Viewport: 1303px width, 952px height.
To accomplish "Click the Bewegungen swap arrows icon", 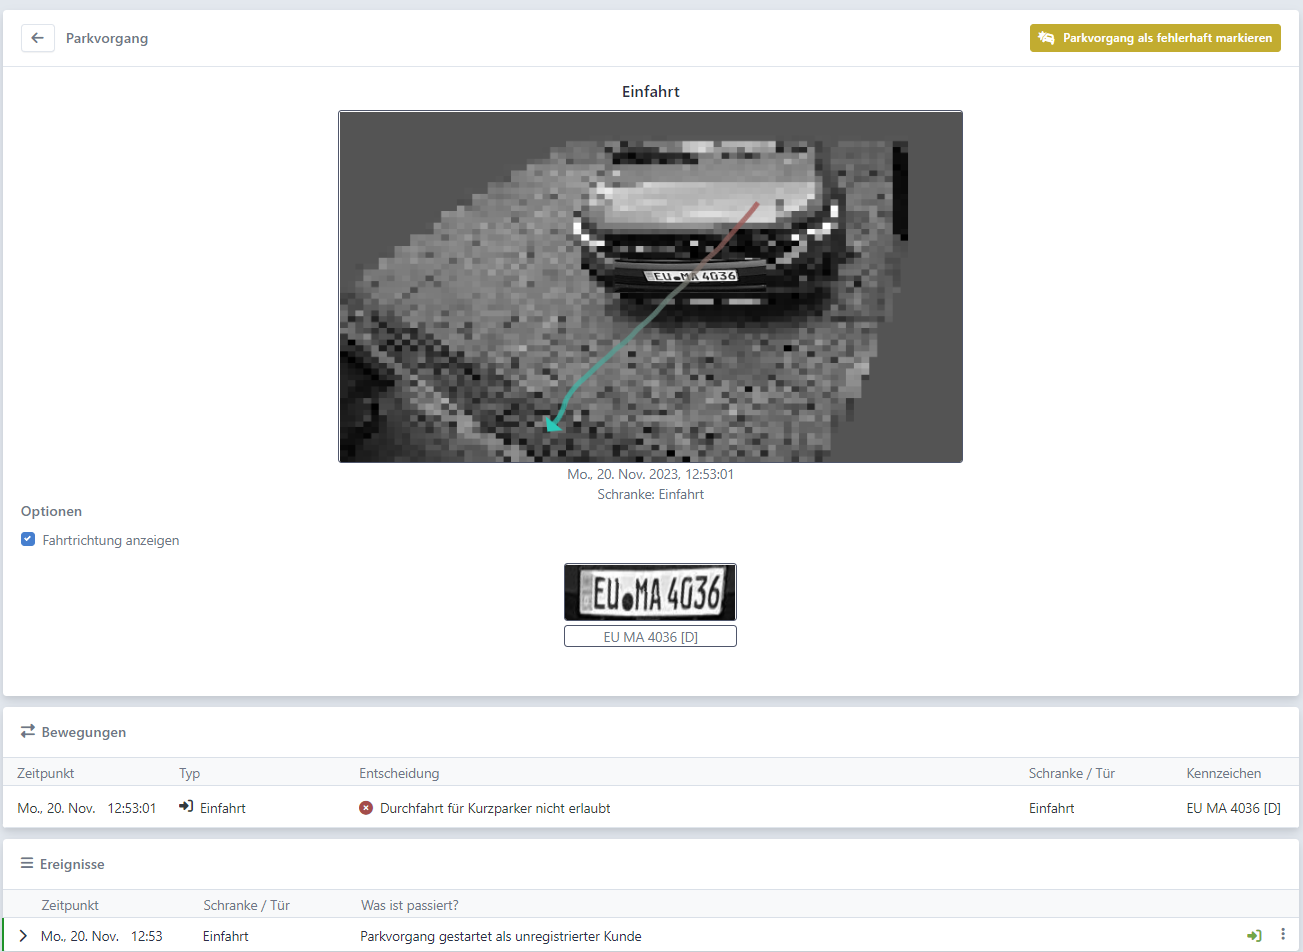I will [28, 732].
